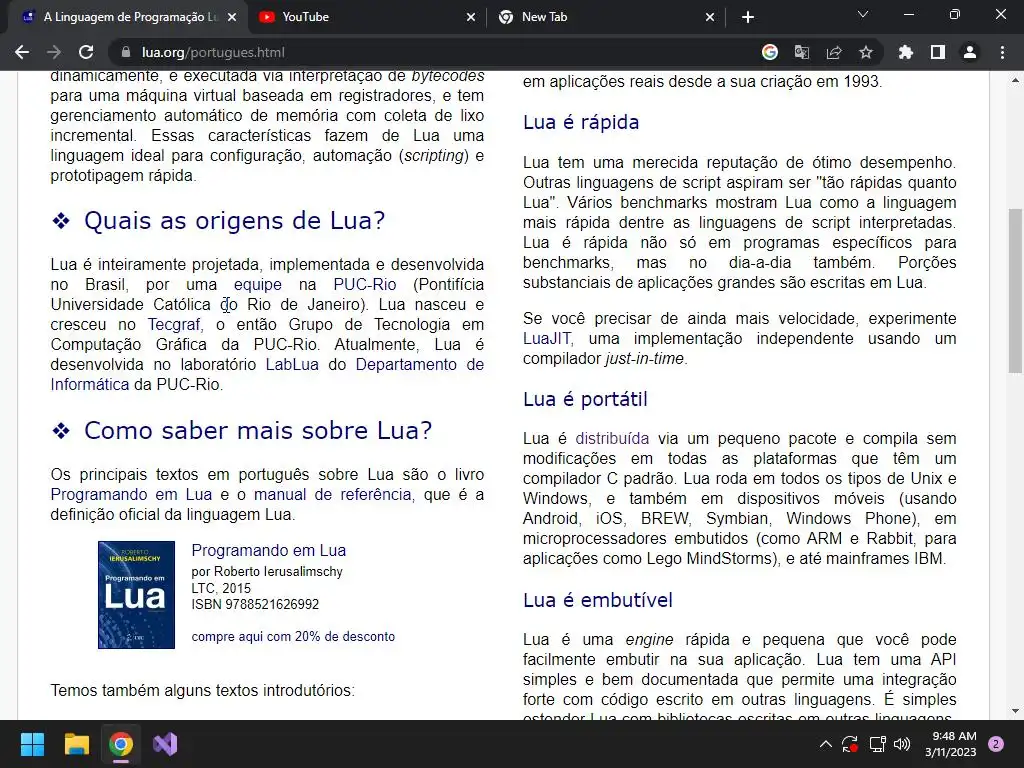Open Chrome's three-dot menu
Screen dimensions: 1024x768
(x=1002, y=52)
